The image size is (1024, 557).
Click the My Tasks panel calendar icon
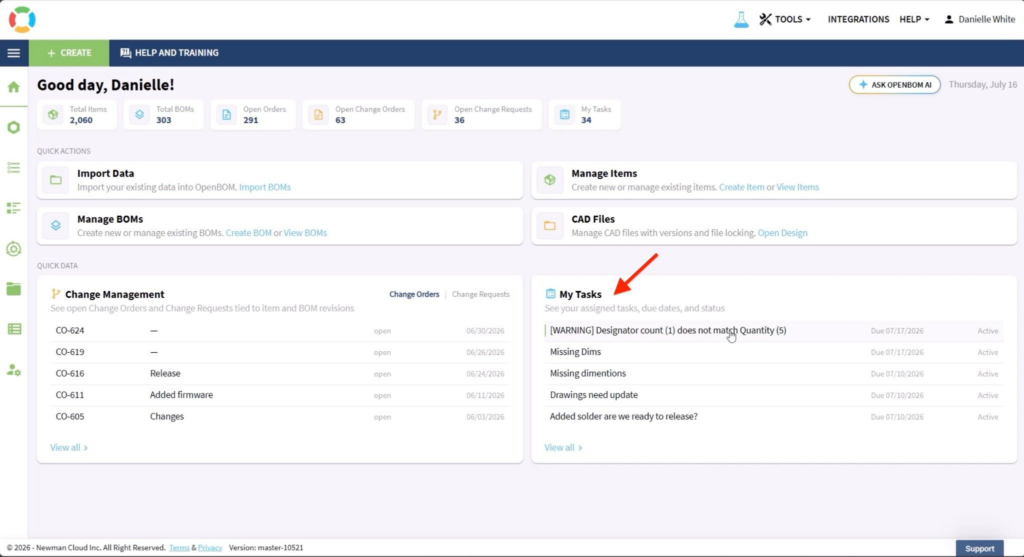551,294
